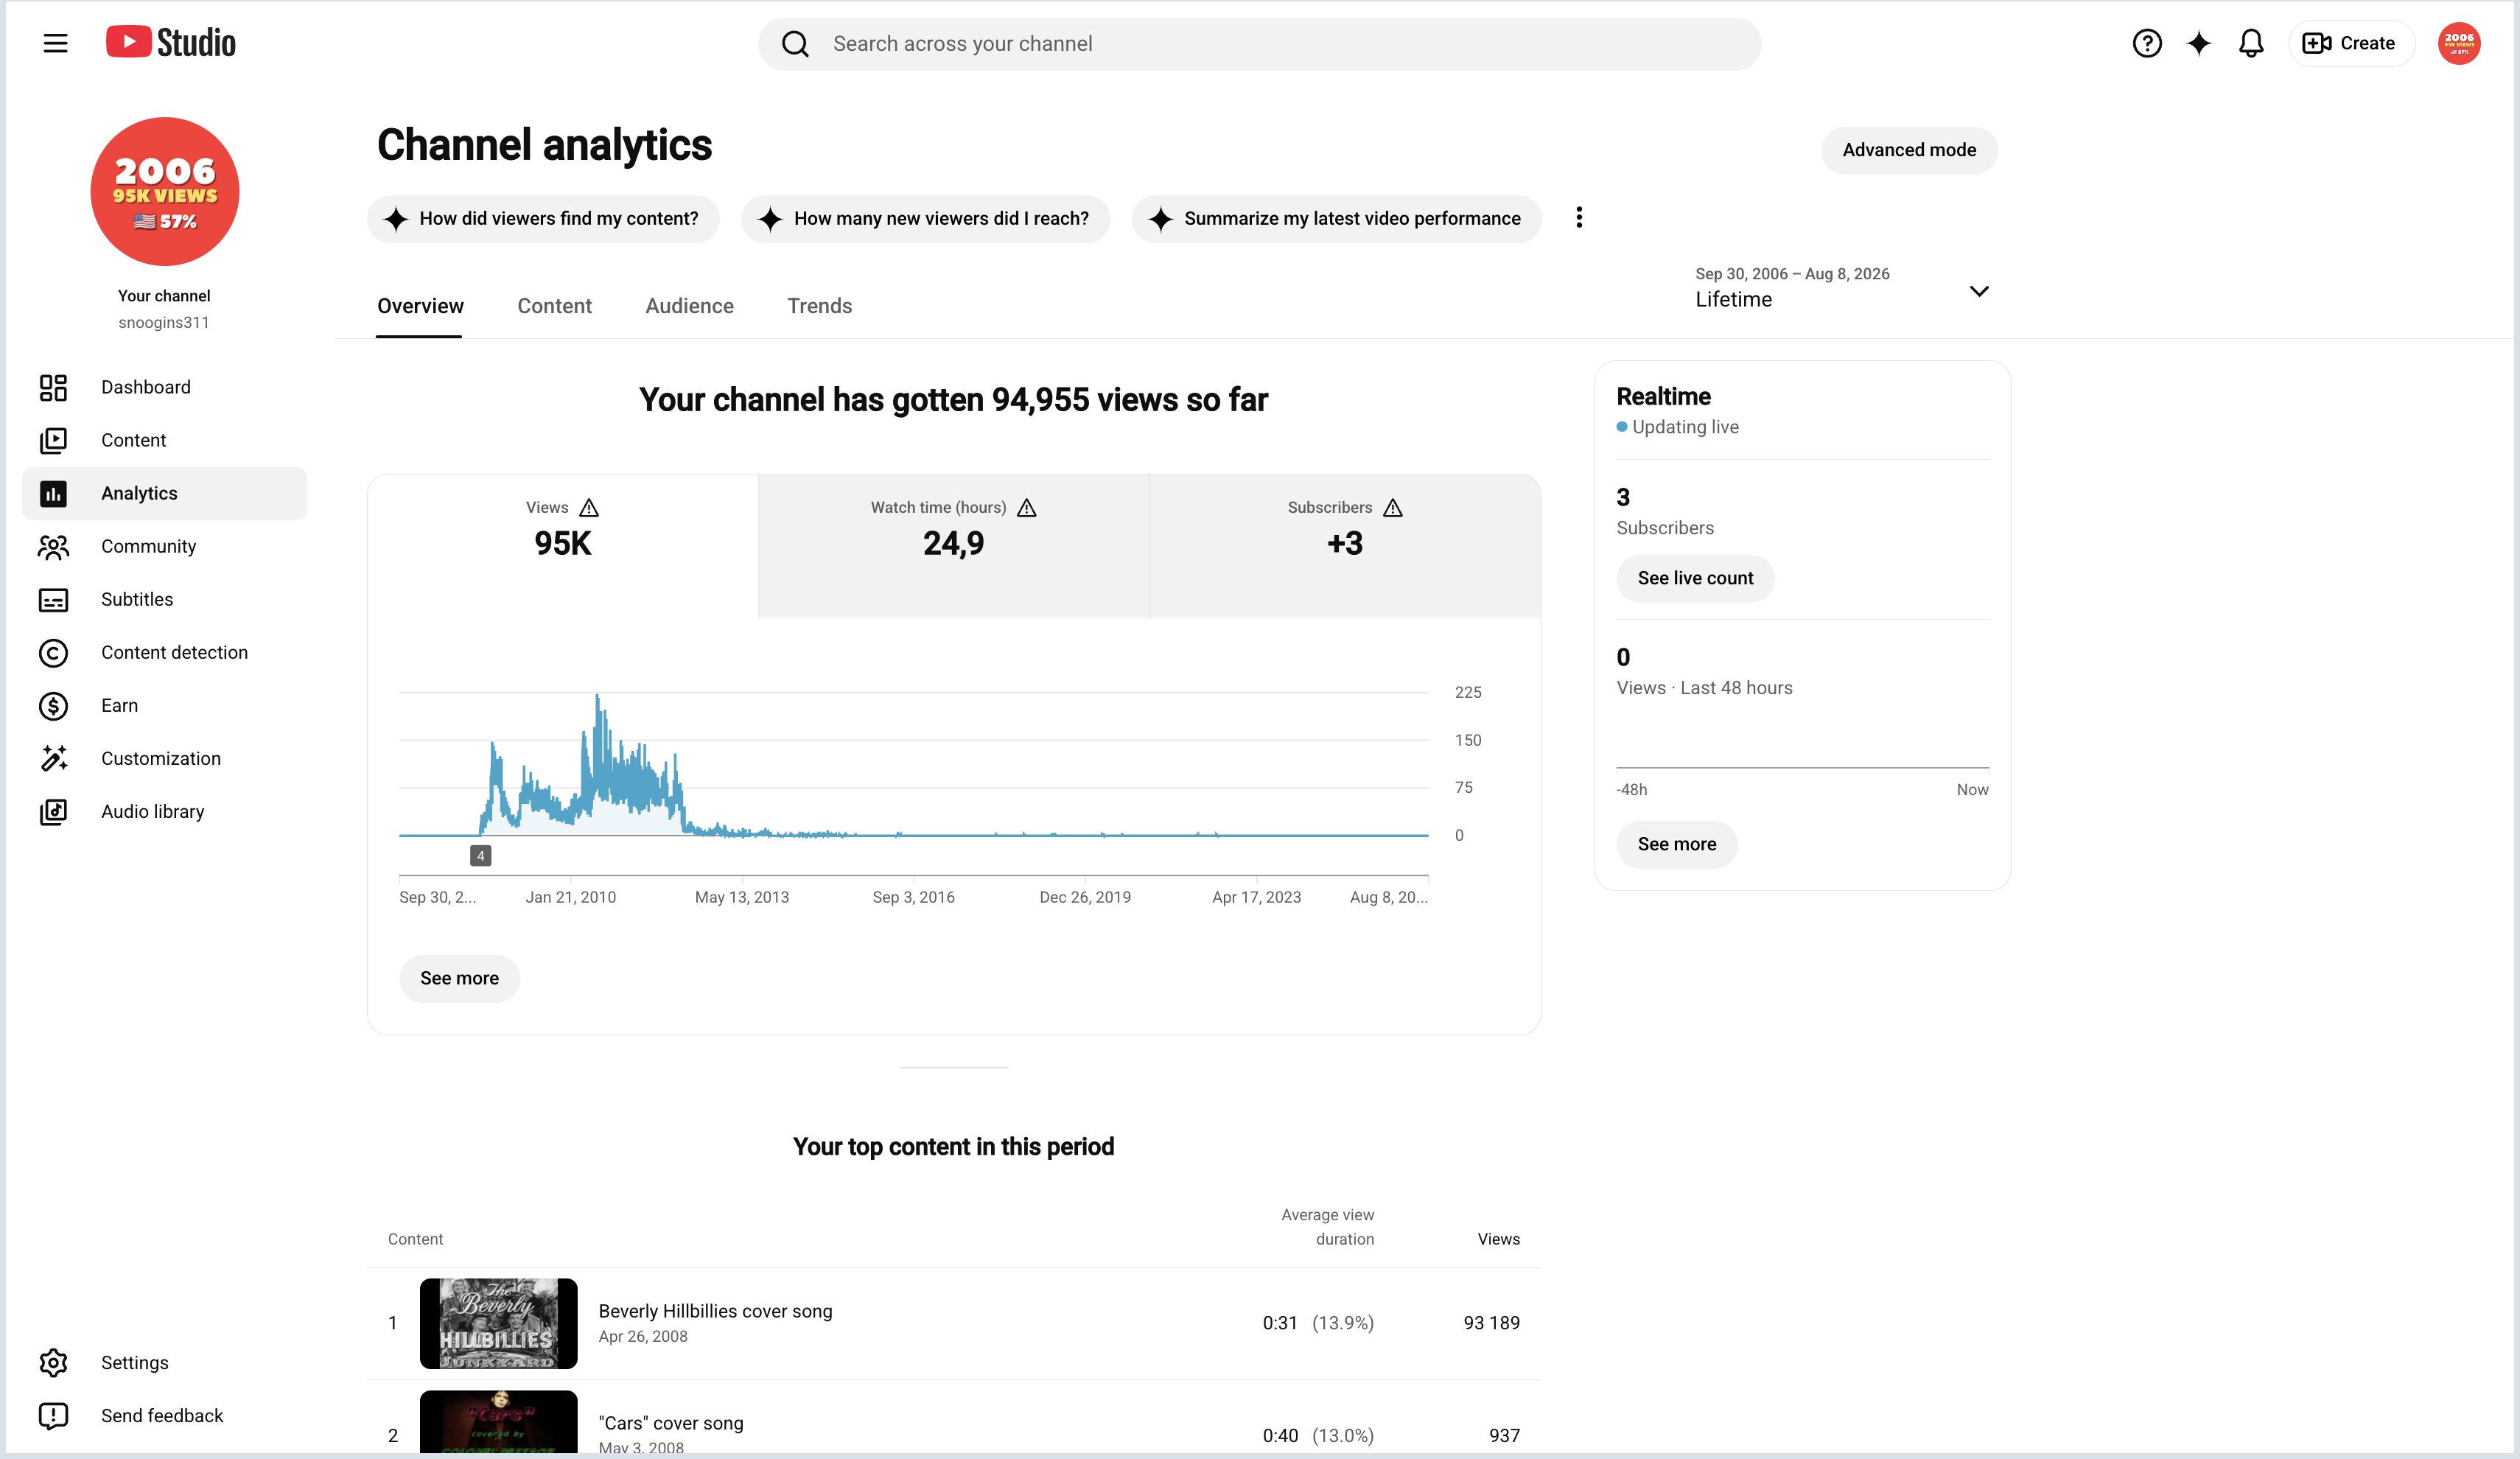Select the Views metric card
2520x1459 pixels.
point(562,545)
